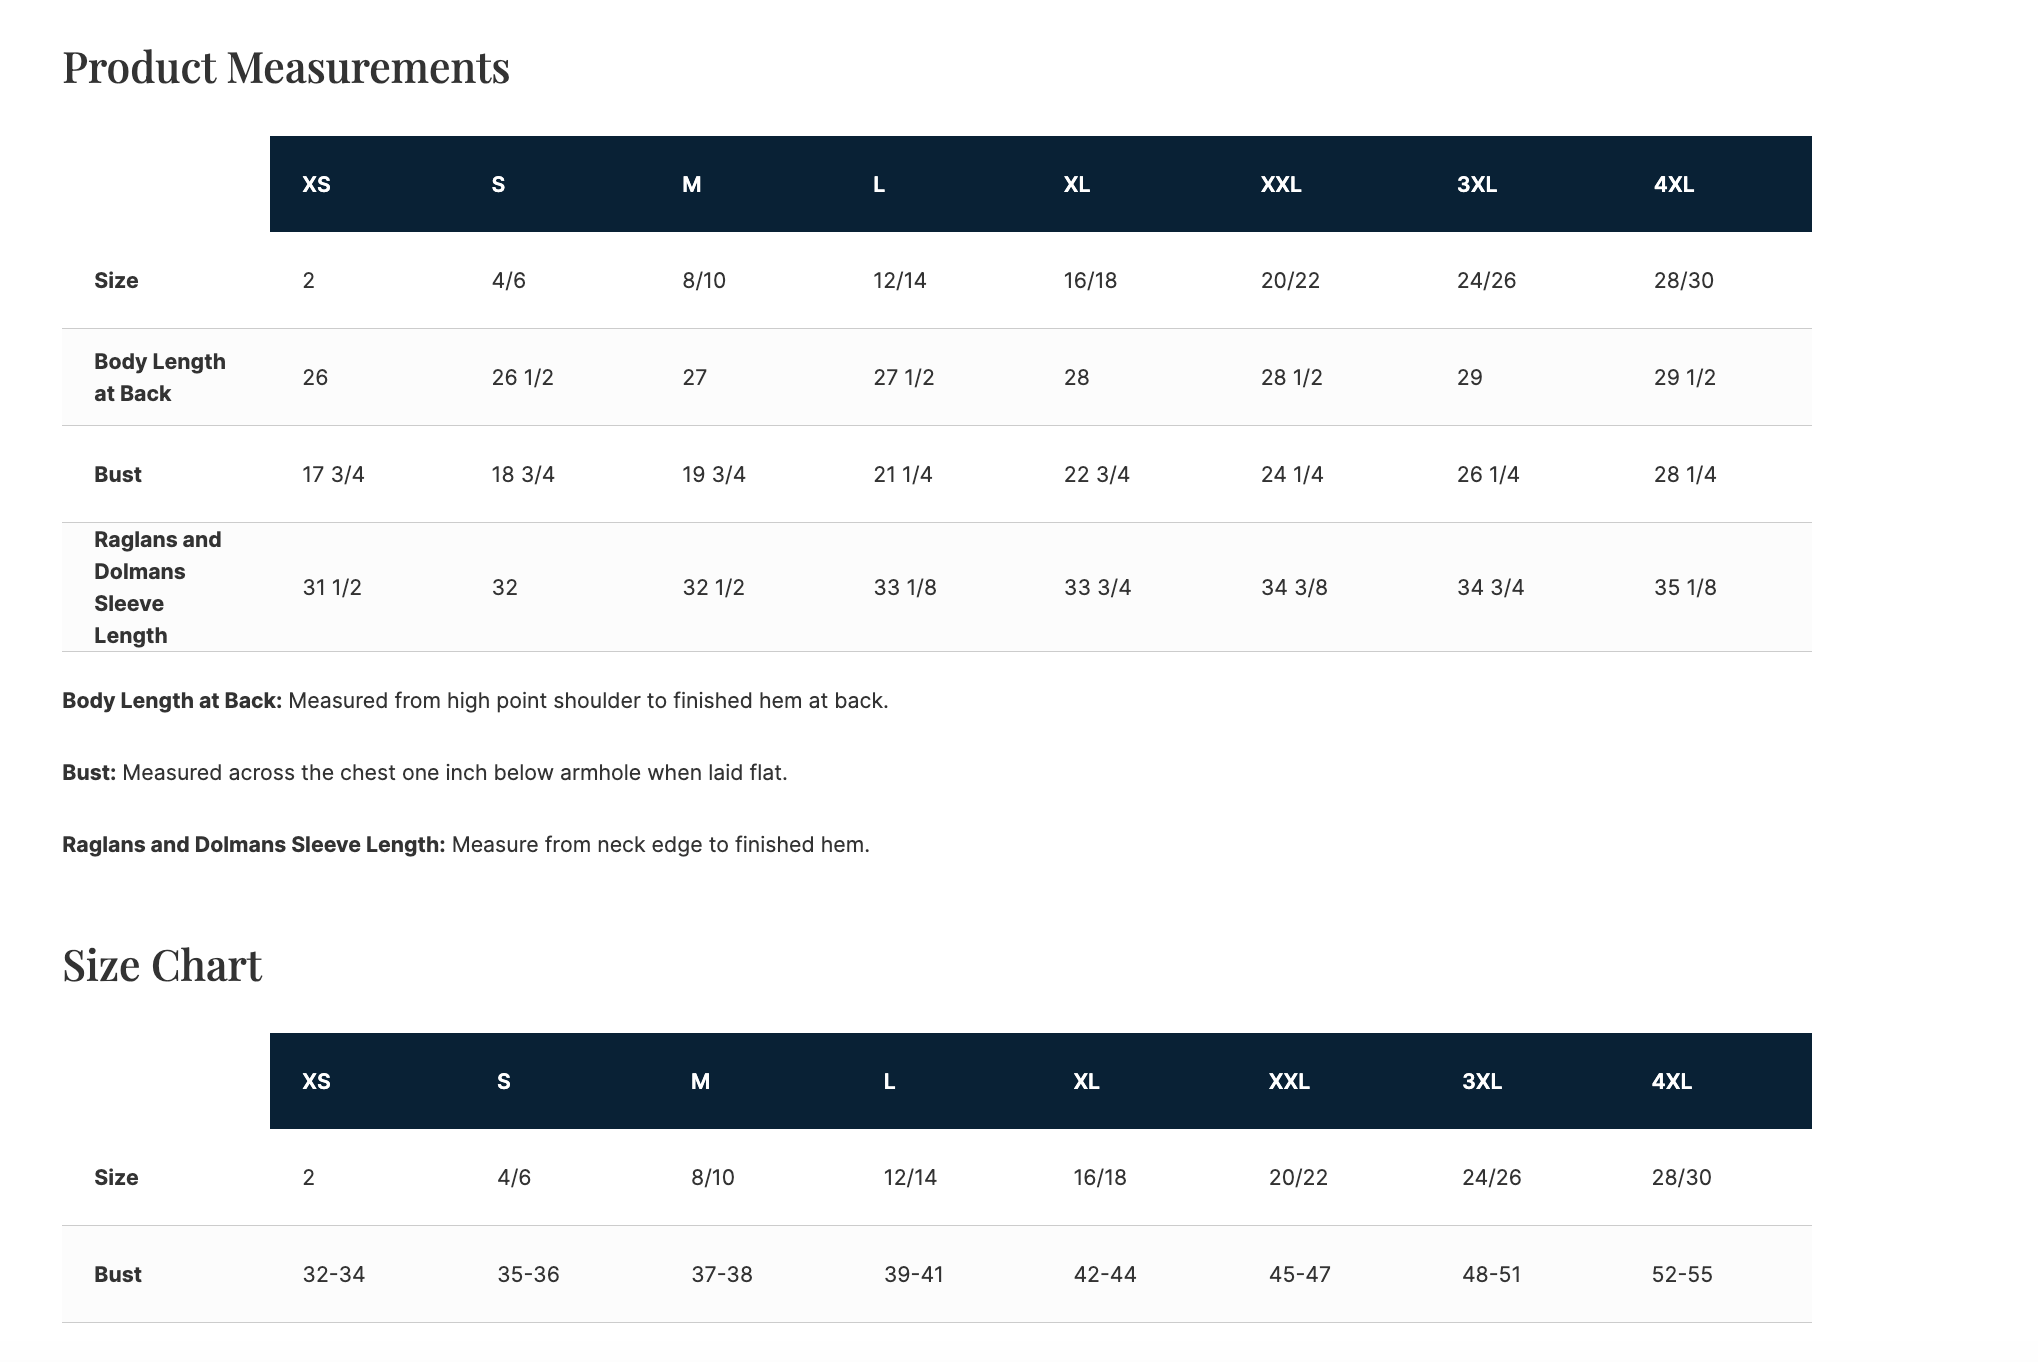The height and width of the screenshot is (1362, 2038).
Task: Select the 26 1/2 body length cell
Action: (522, 377)
